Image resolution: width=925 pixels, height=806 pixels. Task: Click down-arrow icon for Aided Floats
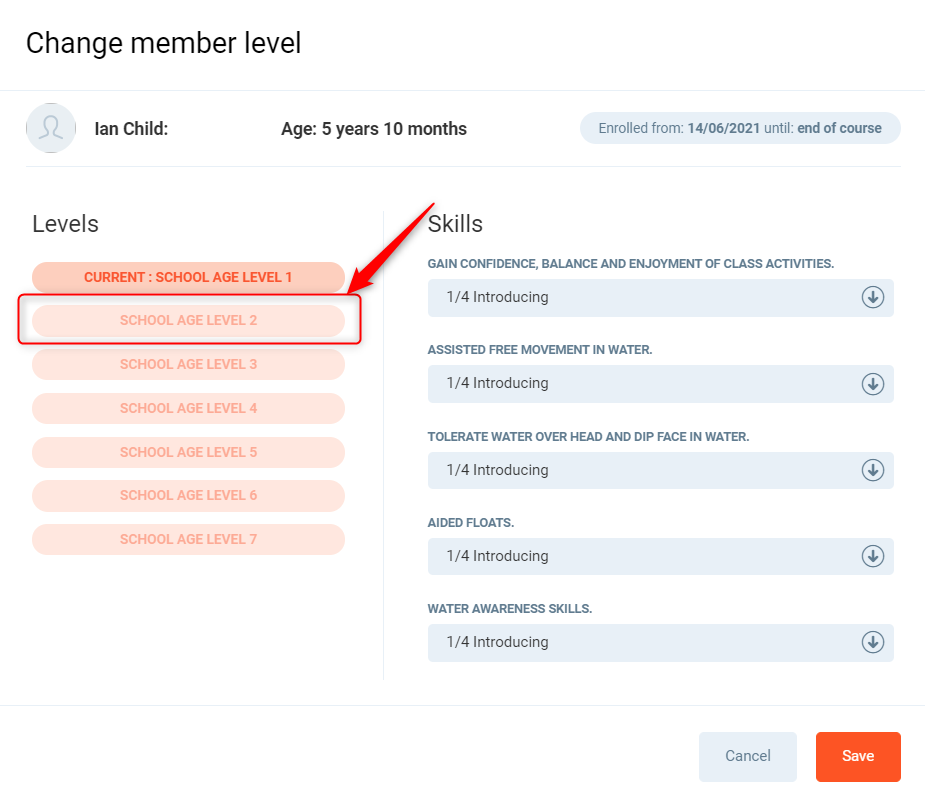point(872,556)
